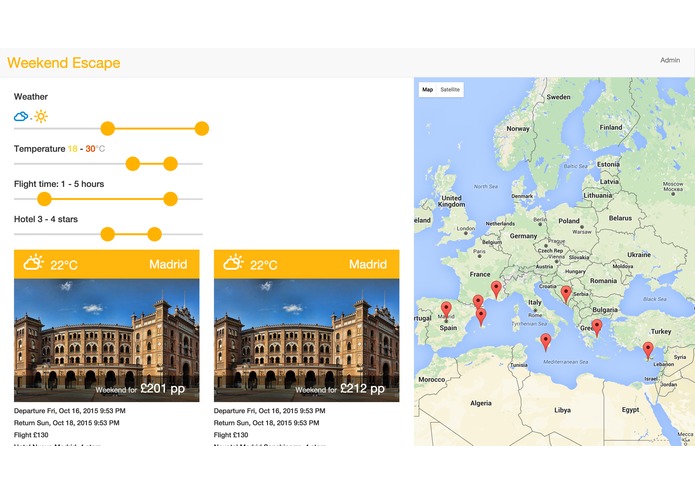Click the map pin over Greece
Screen dimensions: 695x494
pyautogui.click(x=597, y=328)
